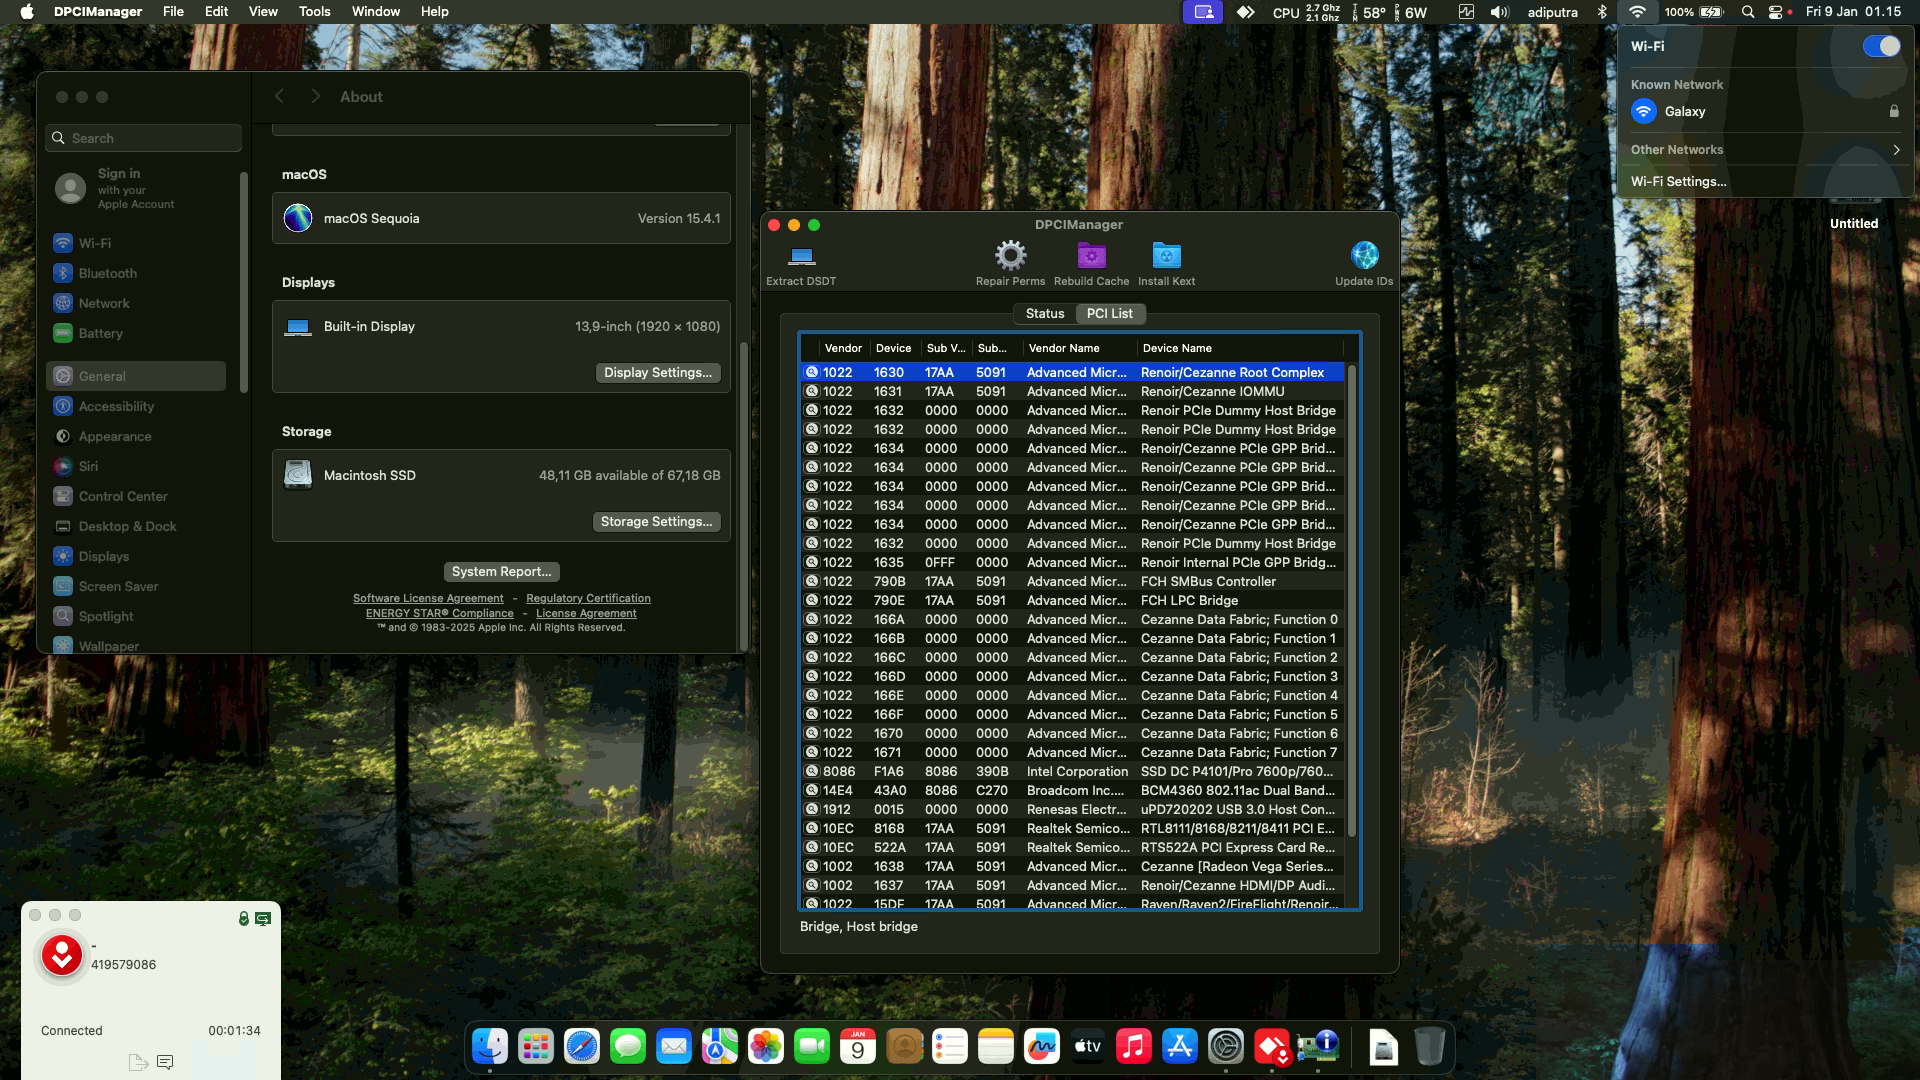This screenshot has height=1080, width=1920.
Task: Click the System Report... button
Action: click(501, 572)
